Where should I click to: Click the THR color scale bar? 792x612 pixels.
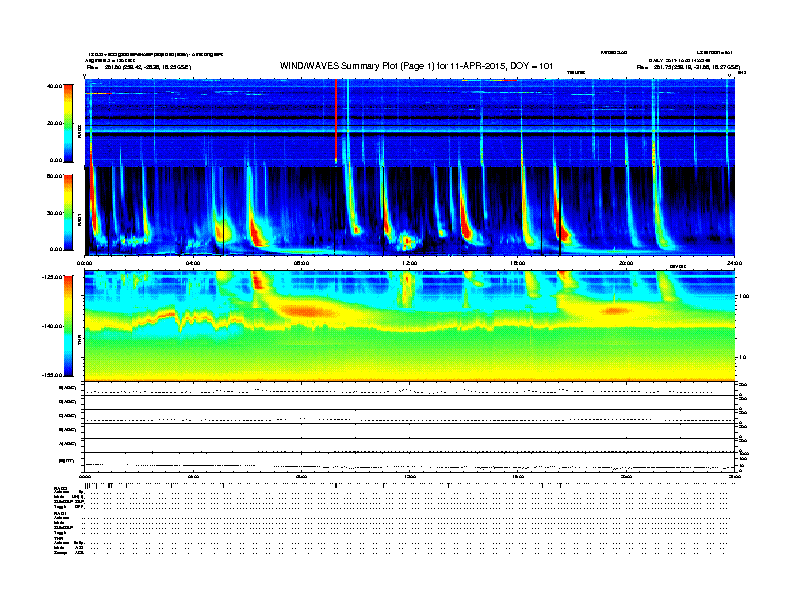click(68, 326)
